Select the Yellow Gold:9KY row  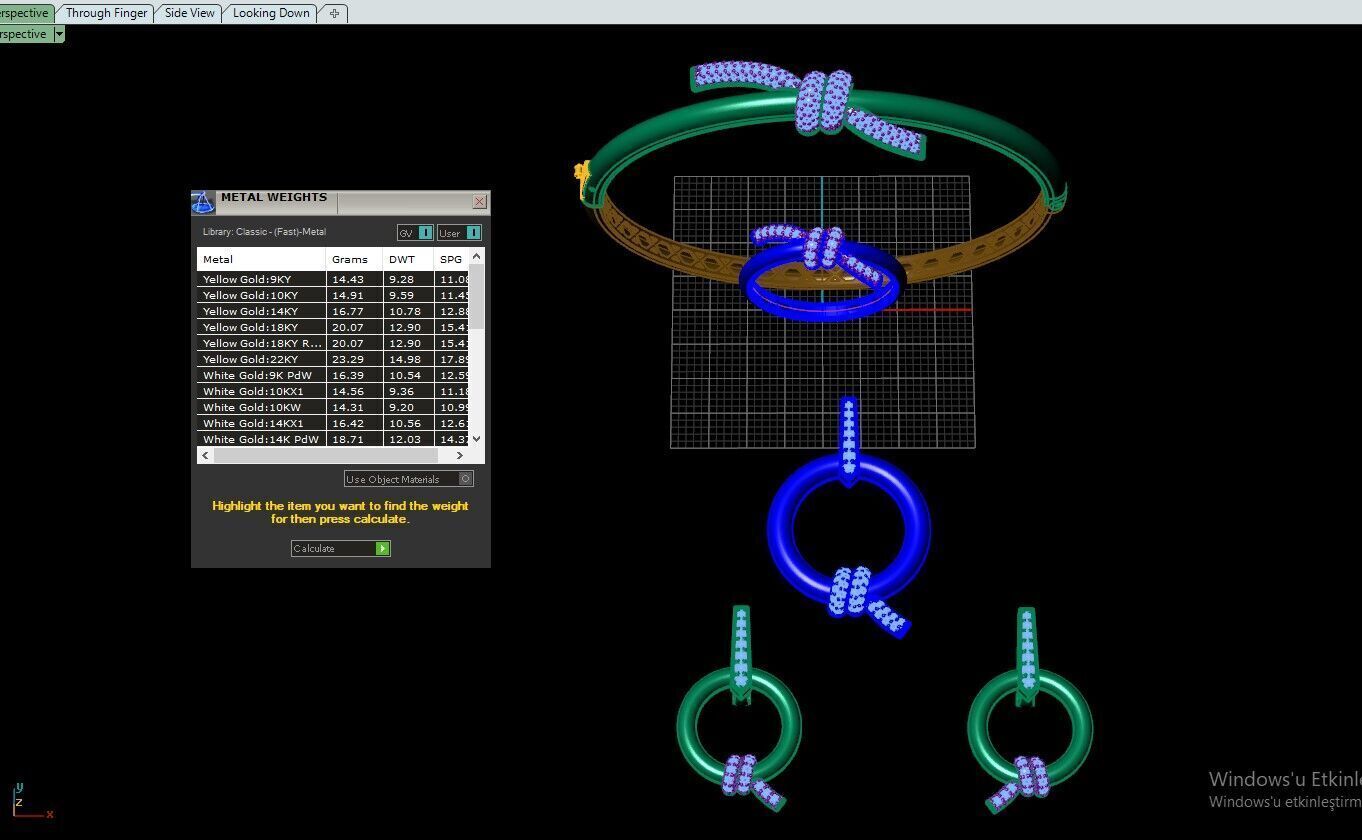coord(333,279)
